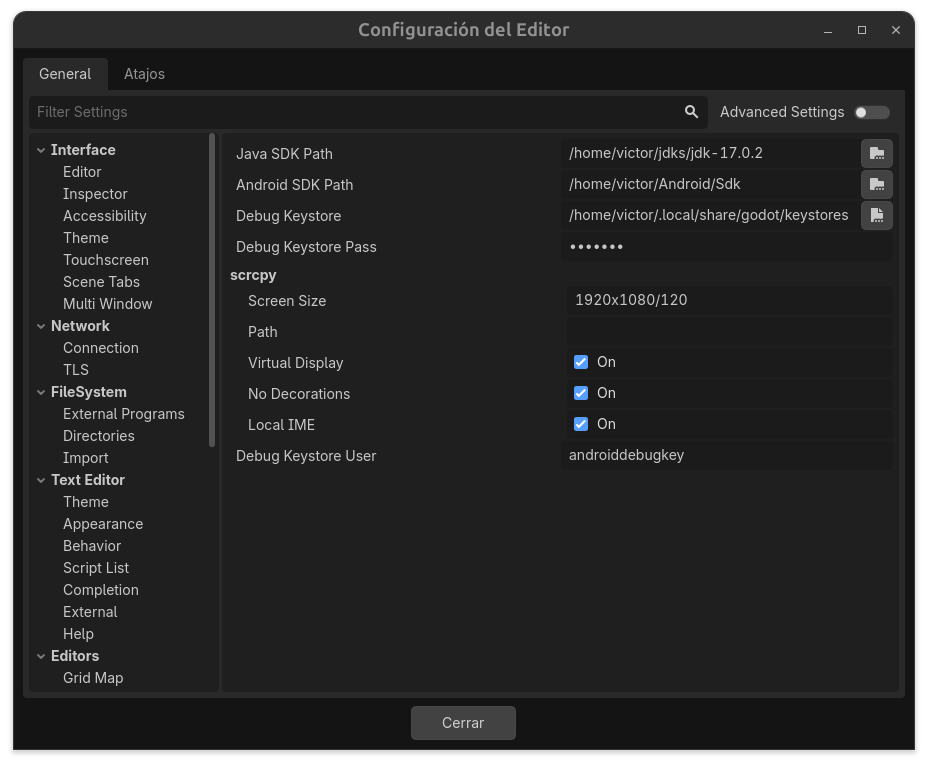
Task: Click the Filter Settings search field
Action: (300, 112)
